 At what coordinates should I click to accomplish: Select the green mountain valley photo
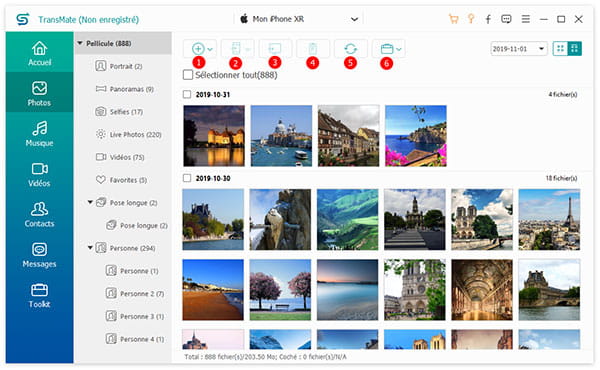[x=347, y=220]
